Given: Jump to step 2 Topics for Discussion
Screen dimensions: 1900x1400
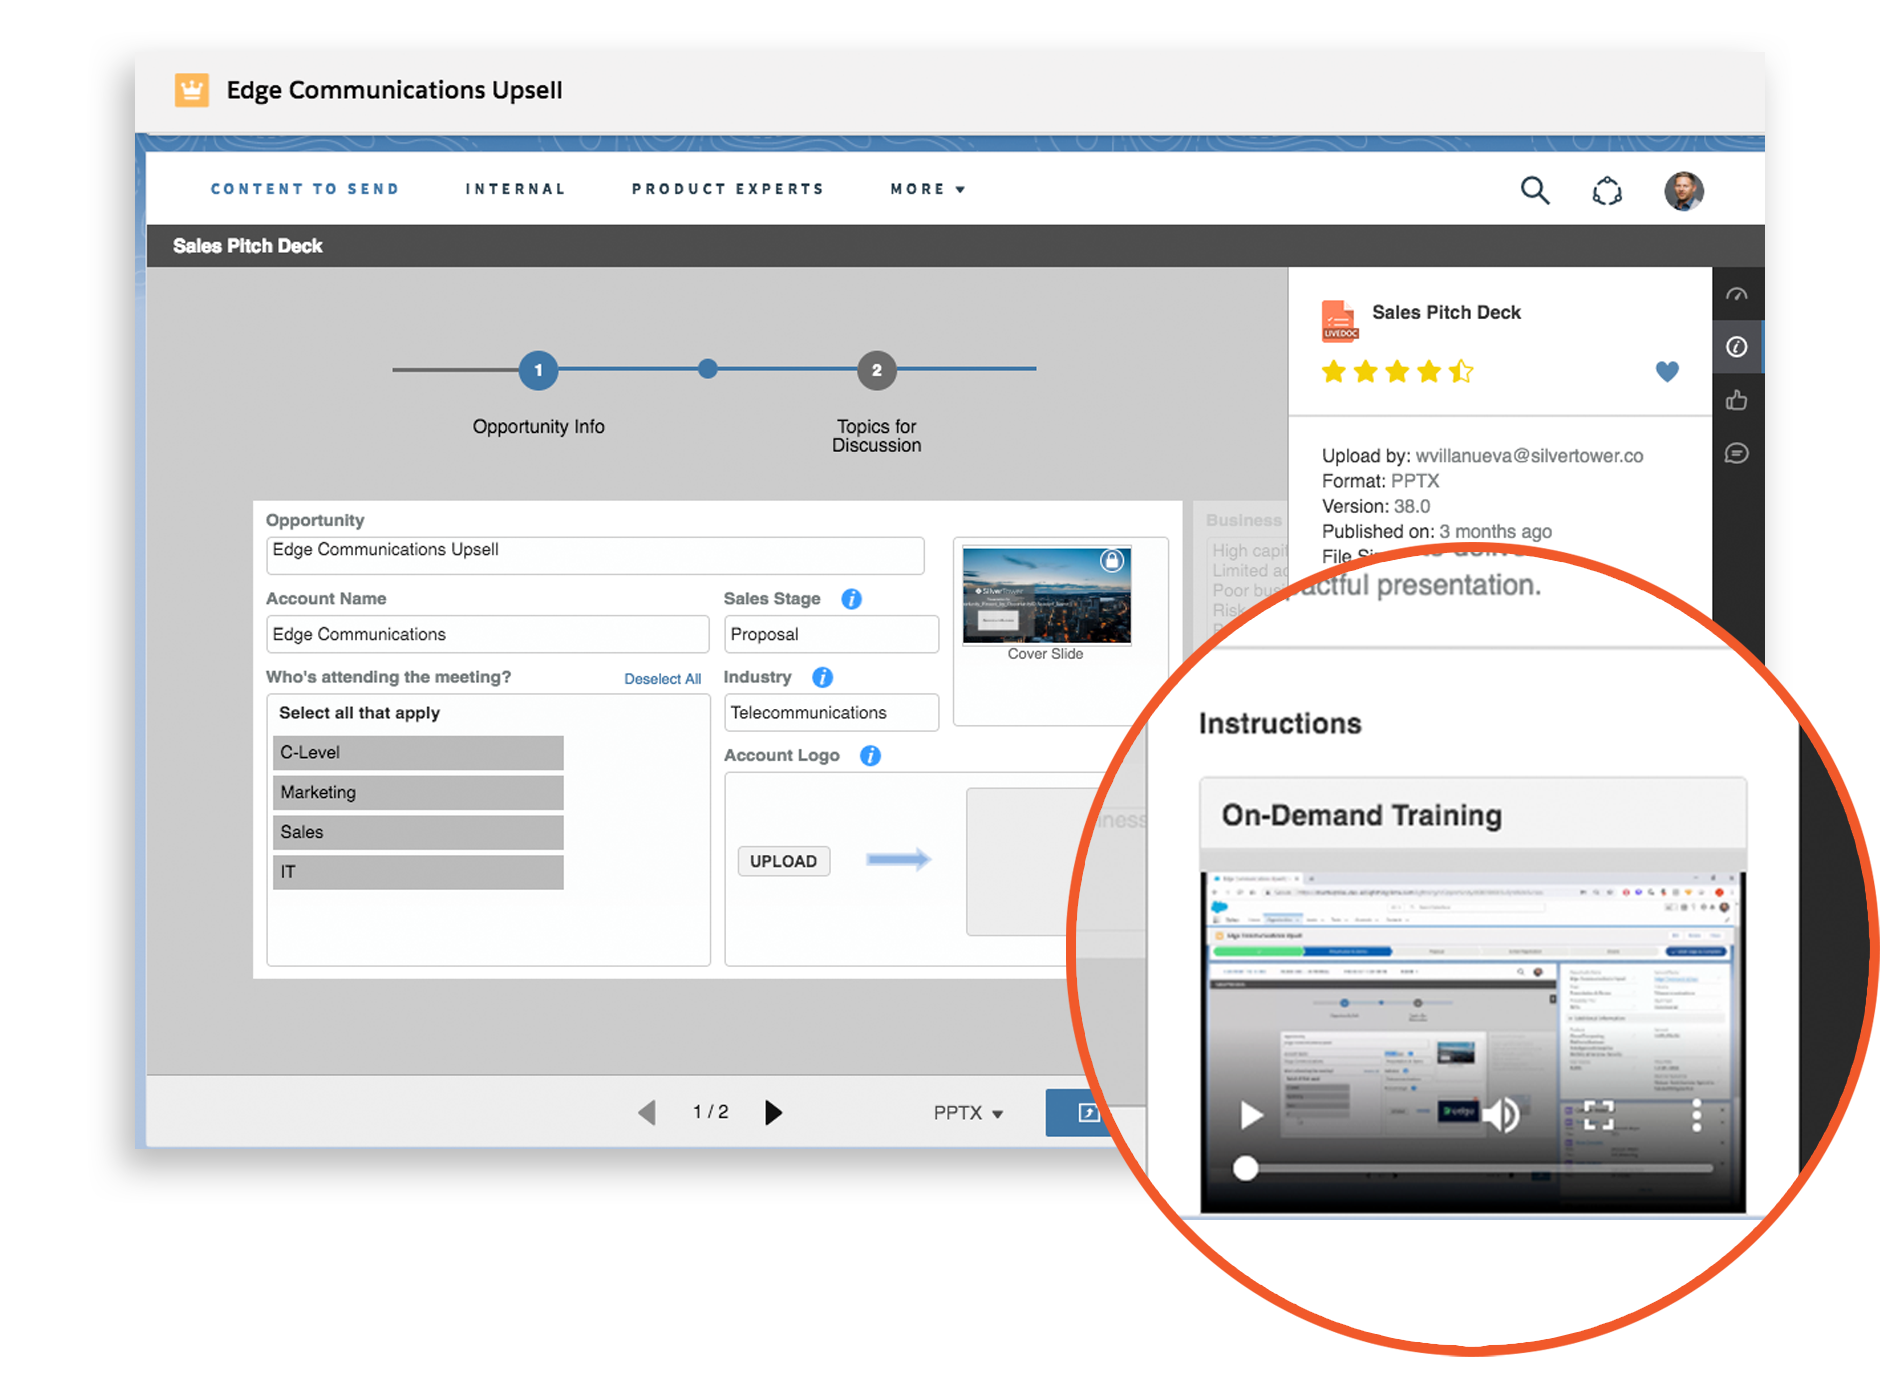Looking at the screenshot, I should (876, 371).
